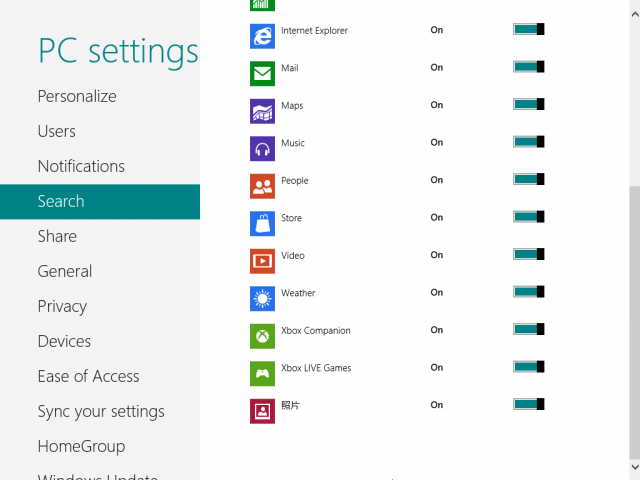Click the On status beside Mail

[437, 67]
